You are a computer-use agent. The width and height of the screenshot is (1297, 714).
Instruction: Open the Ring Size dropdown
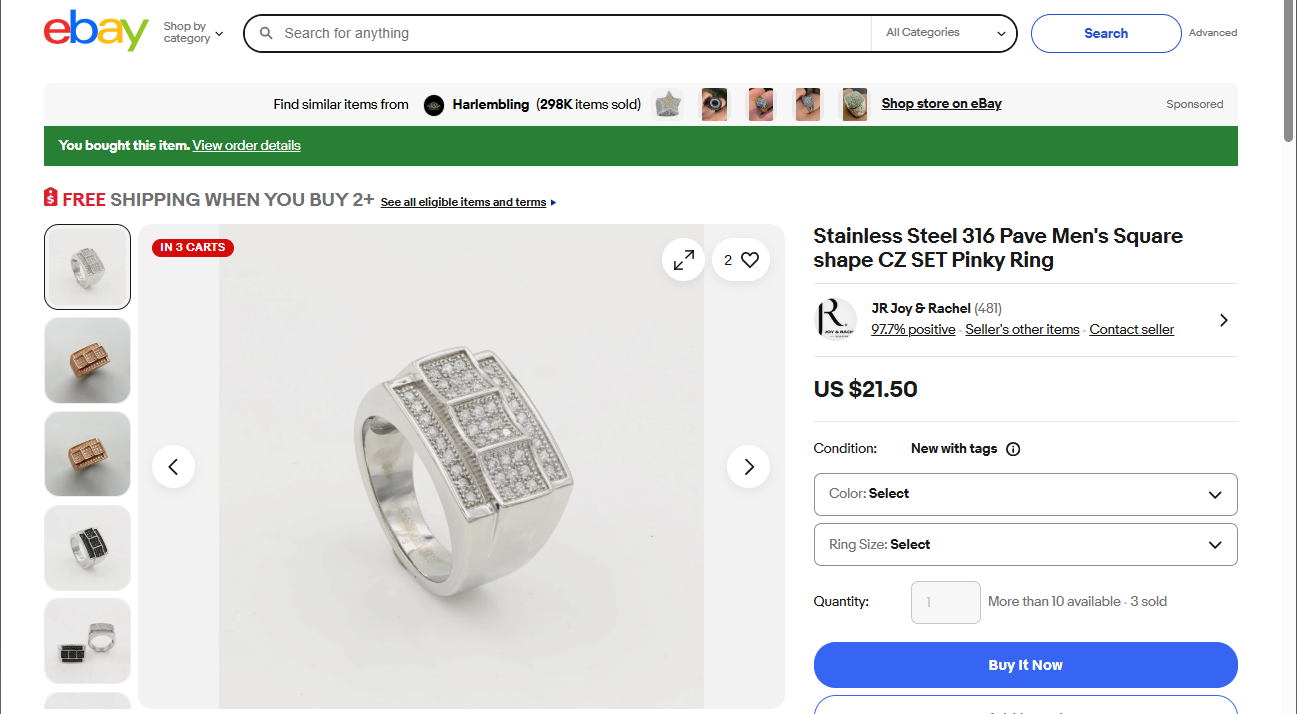1025,545
